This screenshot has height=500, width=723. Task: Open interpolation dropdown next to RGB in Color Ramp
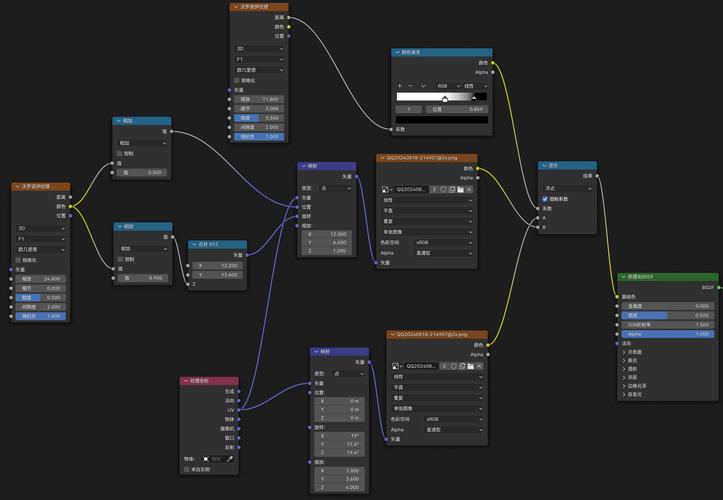(475, 86)
